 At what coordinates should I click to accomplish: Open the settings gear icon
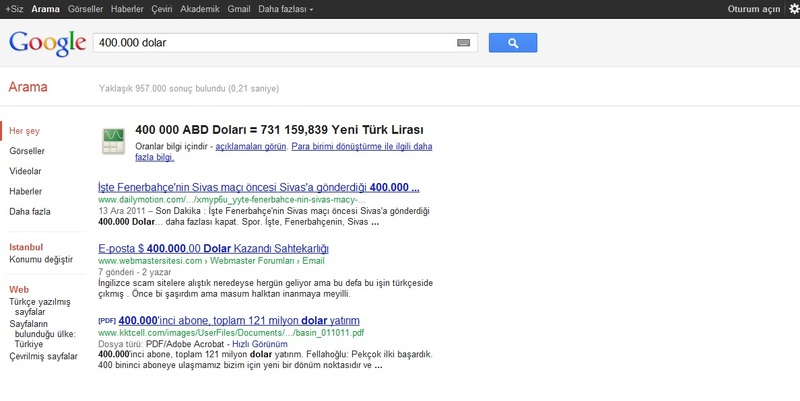(794, 9)
